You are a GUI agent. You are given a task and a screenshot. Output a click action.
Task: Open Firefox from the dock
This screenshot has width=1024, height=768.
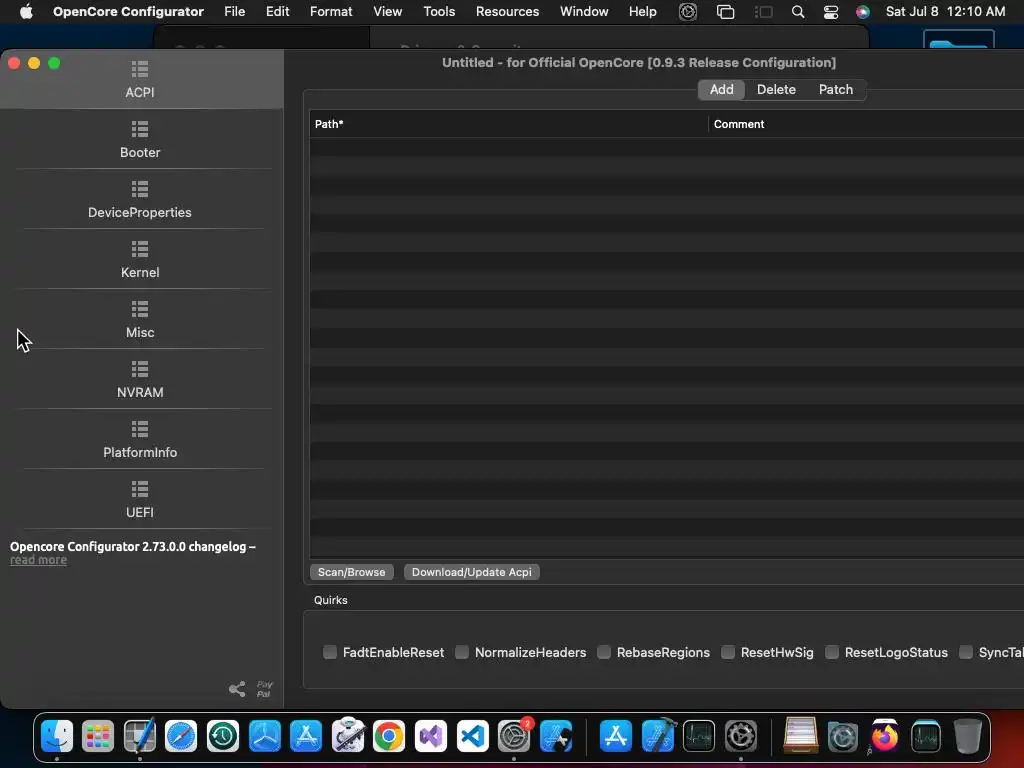pos(884,736)
